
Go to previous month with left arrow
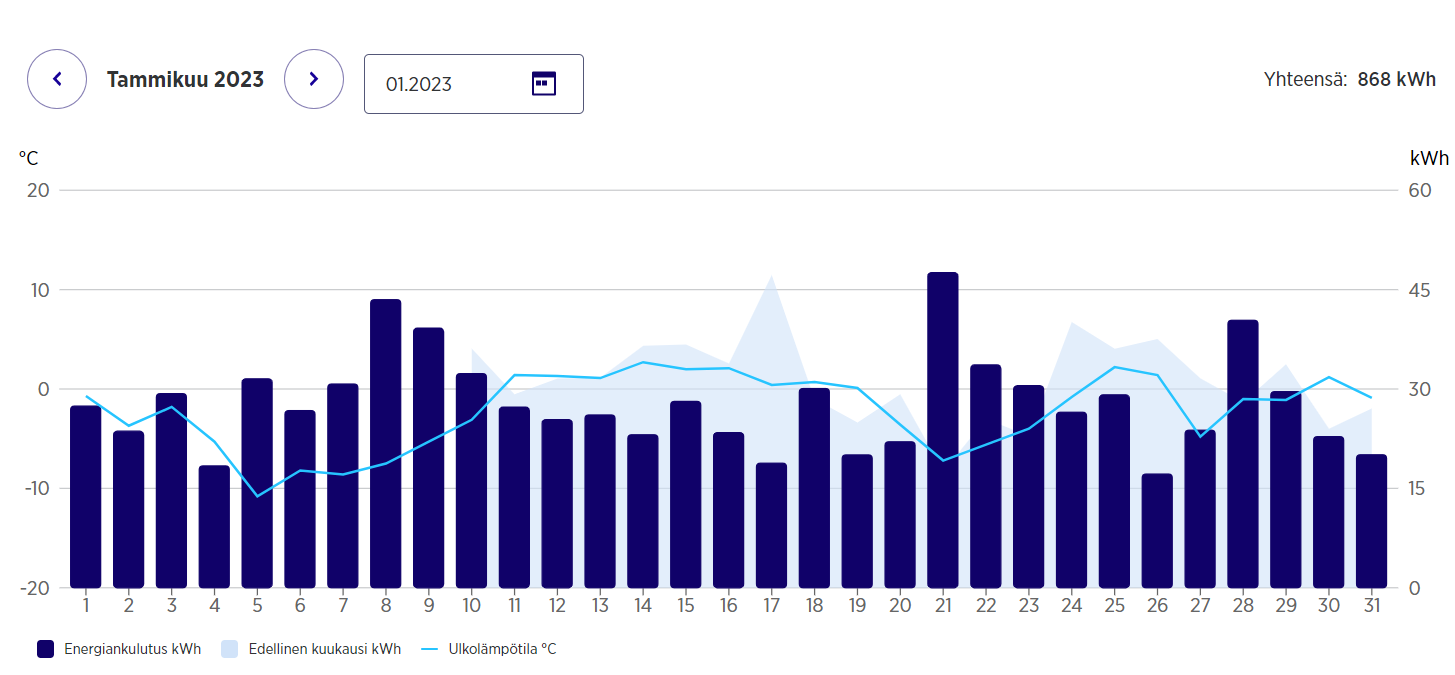click(x=57, y=79)
